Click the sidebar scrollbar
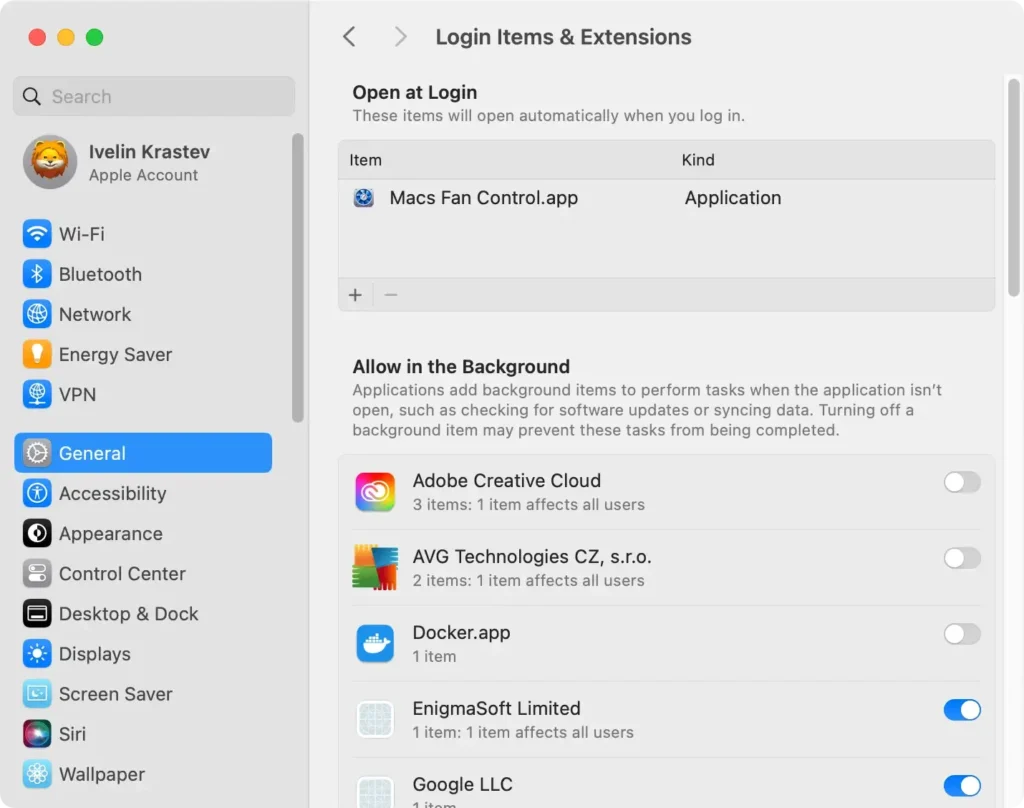Viewport: 1024px width, 808px height. click(298, 278)
